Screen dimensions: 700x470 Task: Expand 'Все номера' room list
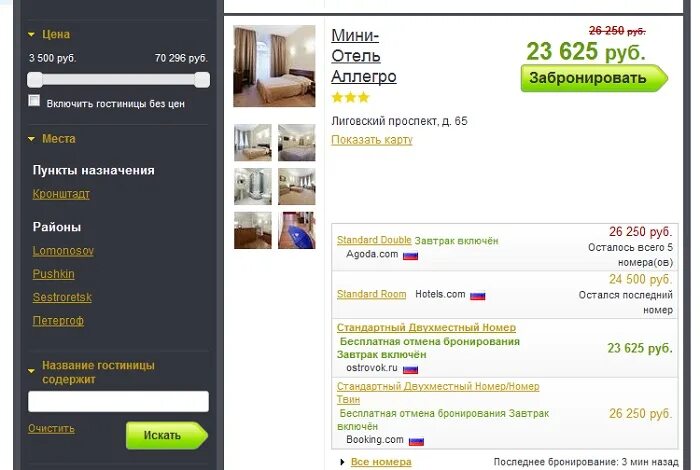(x=381, y=462)
